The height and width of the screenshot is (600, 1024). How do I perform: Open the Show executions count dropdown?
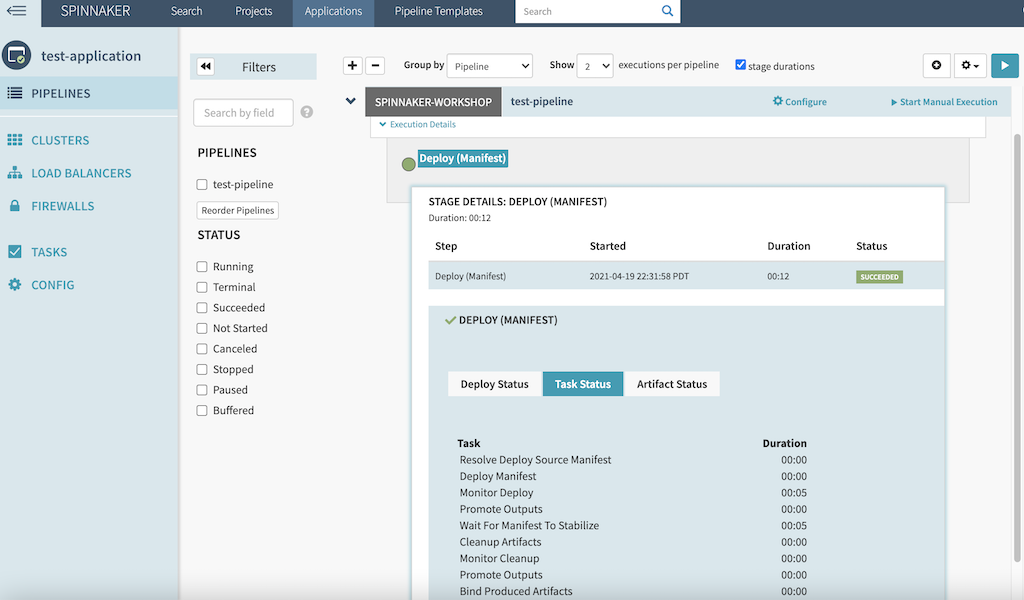pyautogui.click(x=595, y=66)
